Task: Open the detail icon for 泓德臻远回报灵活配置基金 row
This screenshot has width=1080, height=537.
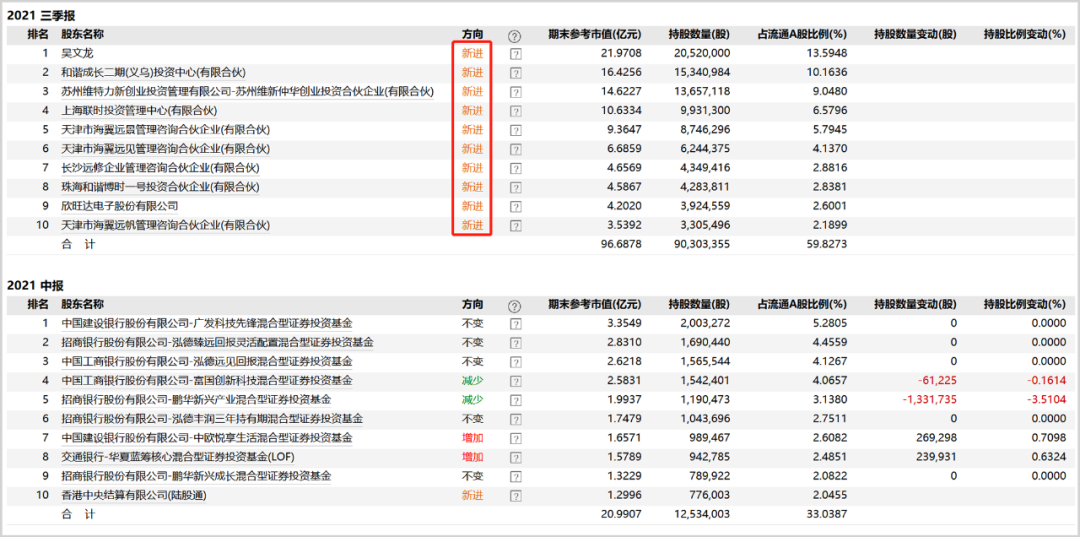Action: [x=515, y=343]
